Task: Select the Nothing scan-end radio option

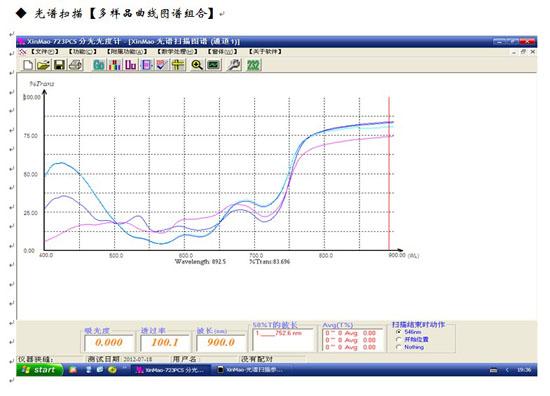Action: coord(398,347)
